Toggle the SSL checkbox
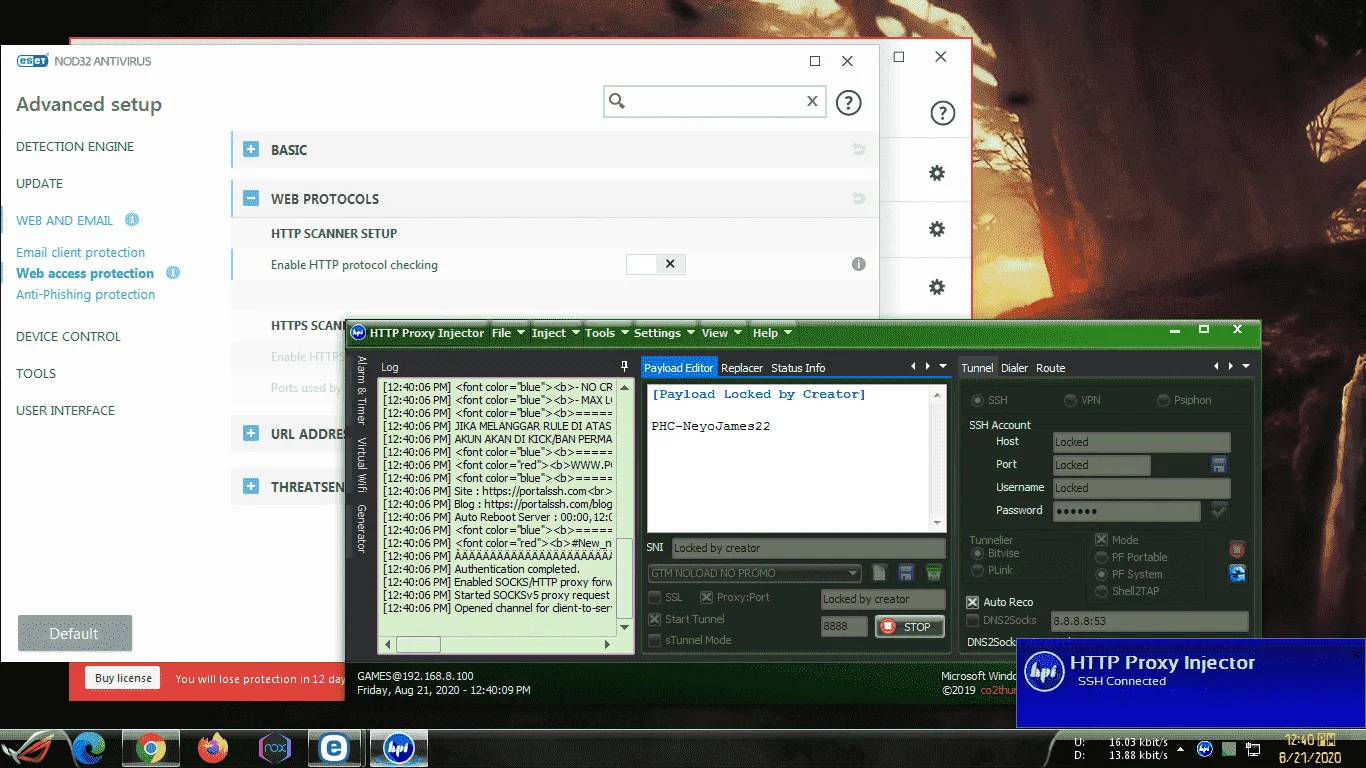Screen dimensions: 1366x768 pyautogui.click(x=655, y=597)
